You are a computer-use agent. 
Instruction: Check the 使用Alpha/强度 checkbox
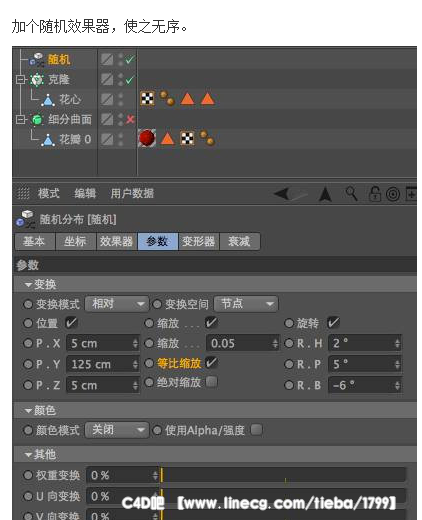256,430
